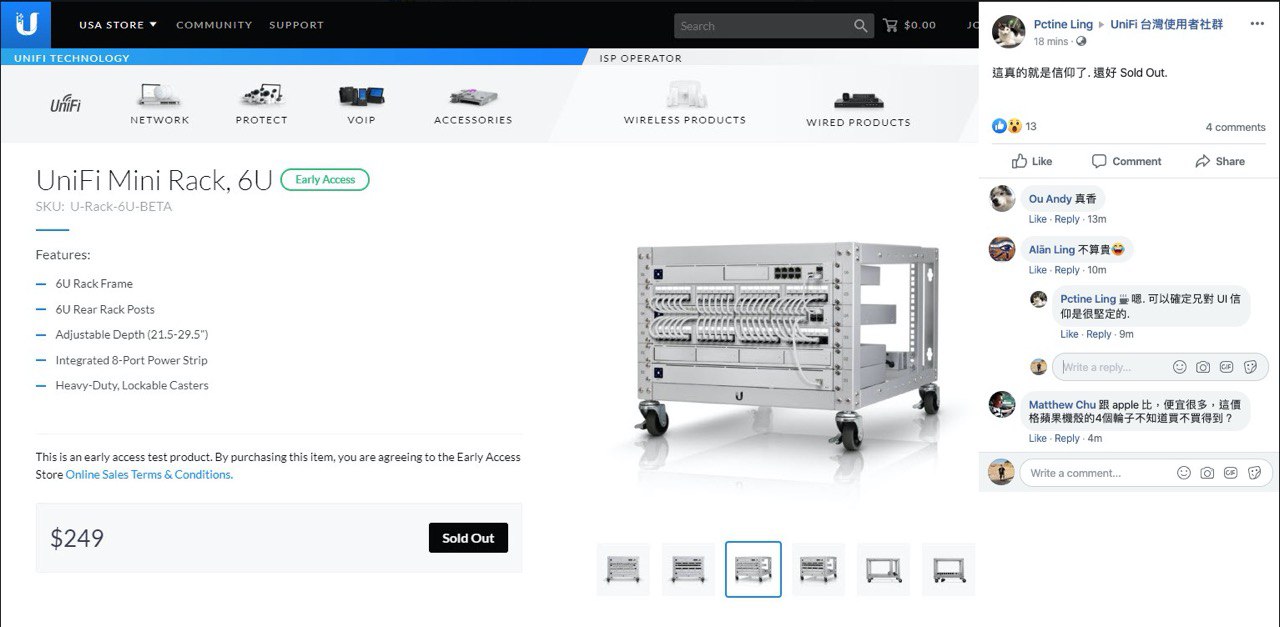Share the Facebook post

1220,161
